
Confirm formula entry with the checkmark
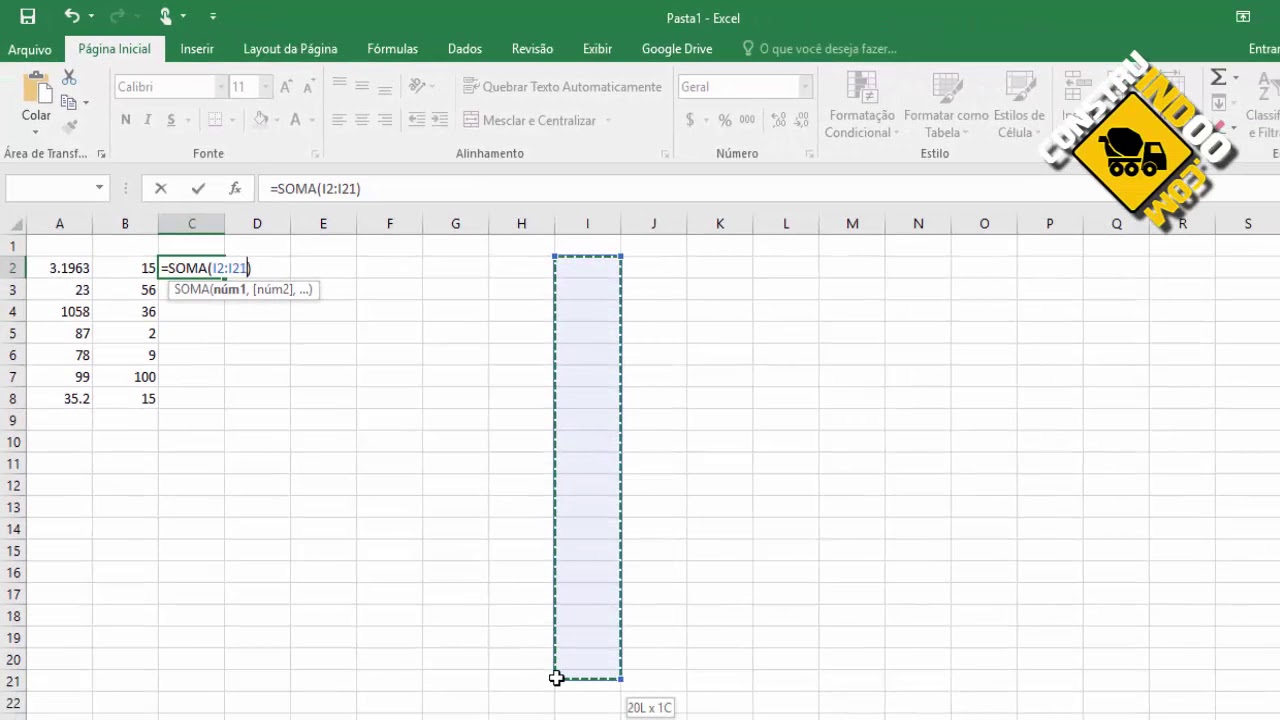[198, 188]
